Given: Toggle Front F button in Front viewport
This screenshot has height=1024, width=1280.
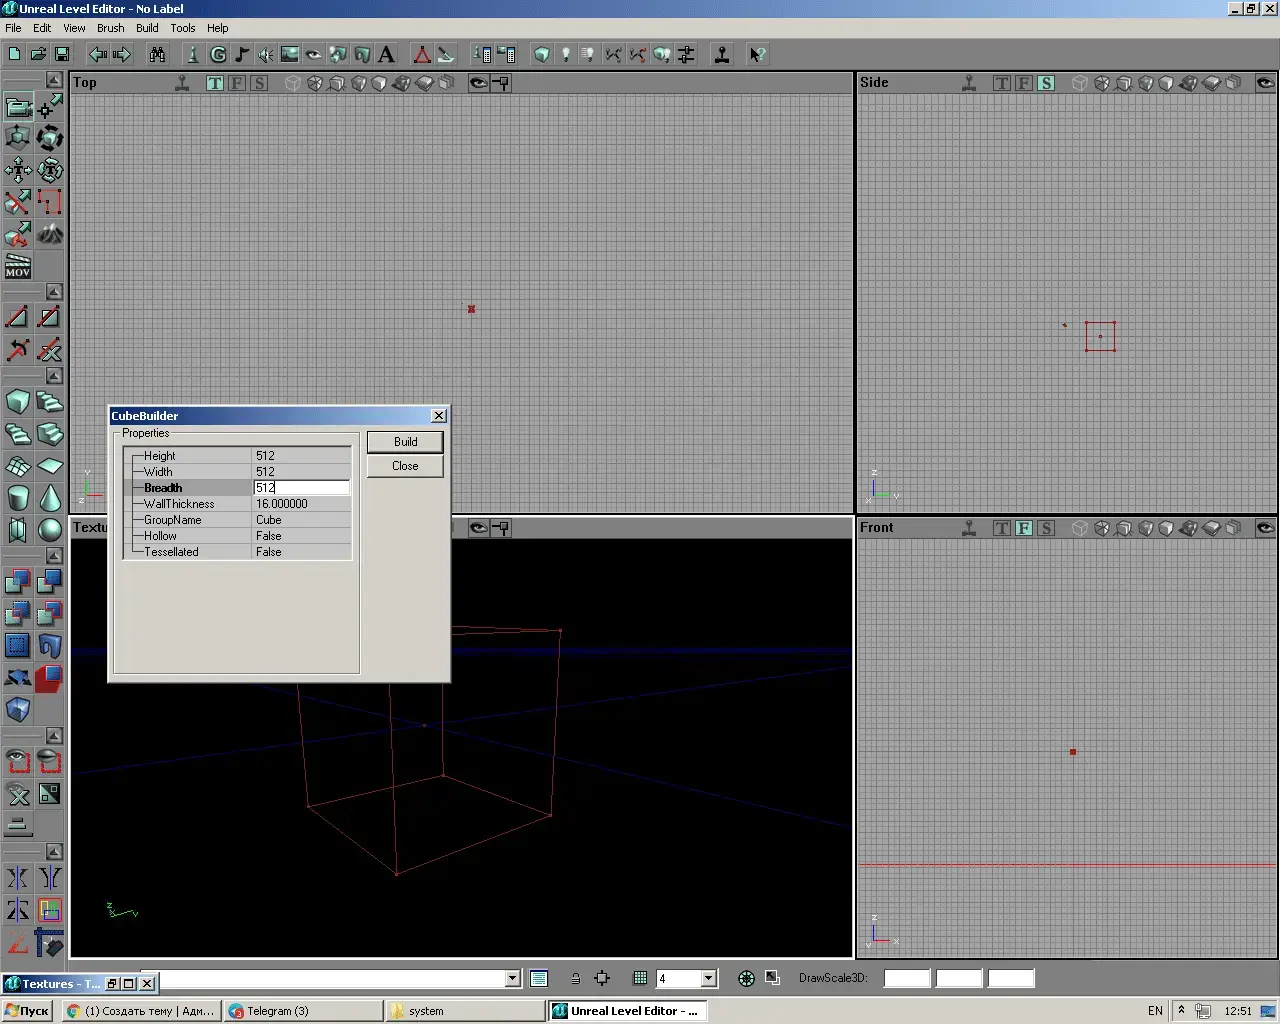Looking at the screenshot, I should tap(1024, 528).
